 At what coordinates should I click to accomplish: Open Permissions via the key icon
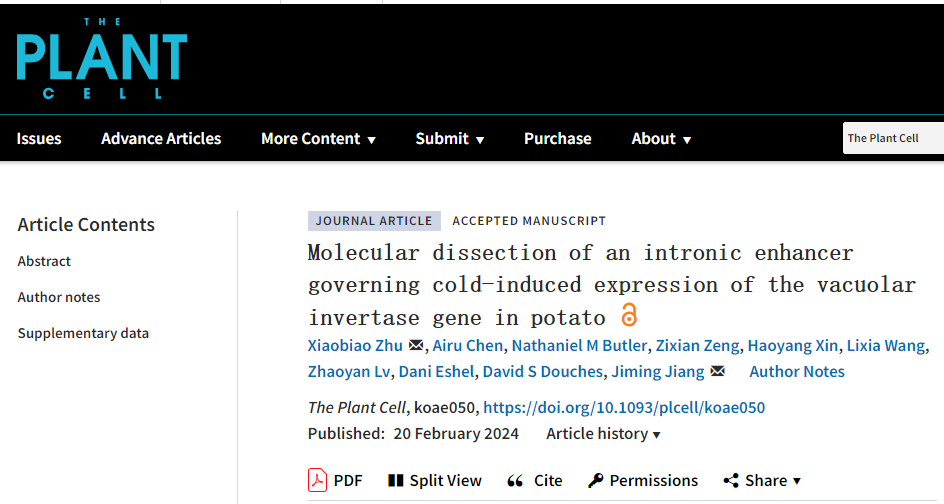(x=596, y=481)
